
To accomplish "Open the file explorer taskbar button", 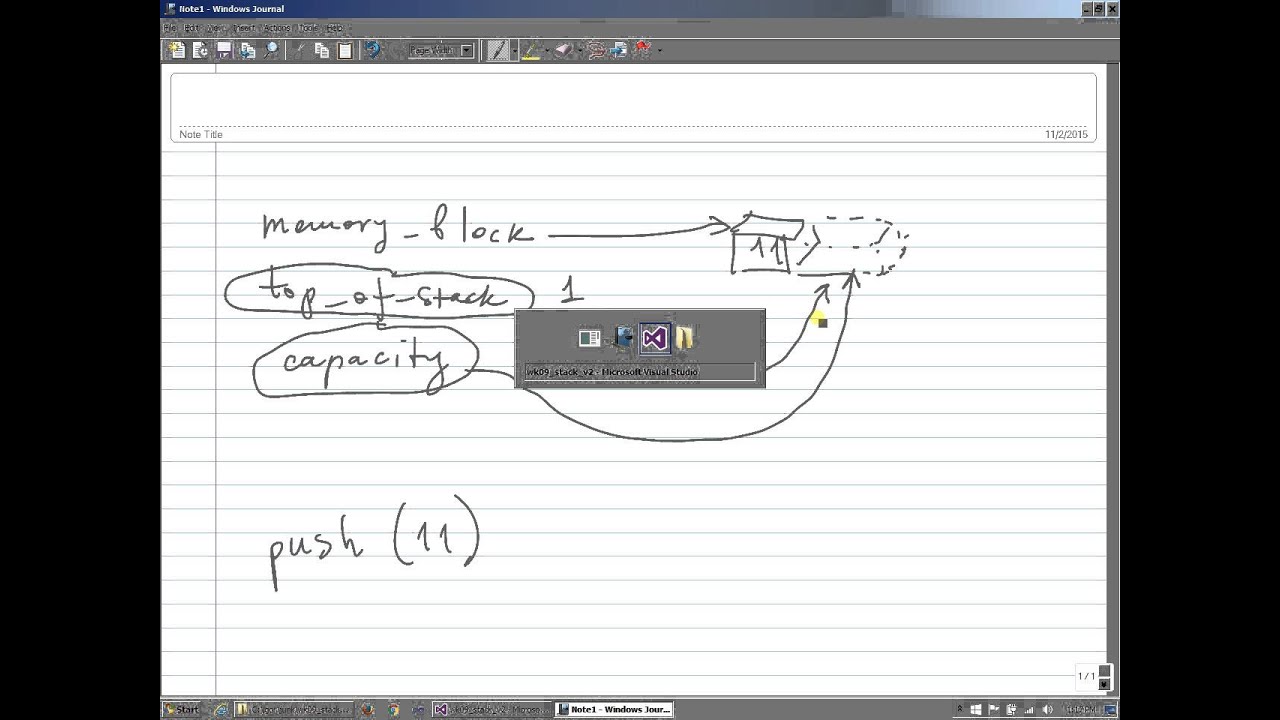I will pos(293,710).
